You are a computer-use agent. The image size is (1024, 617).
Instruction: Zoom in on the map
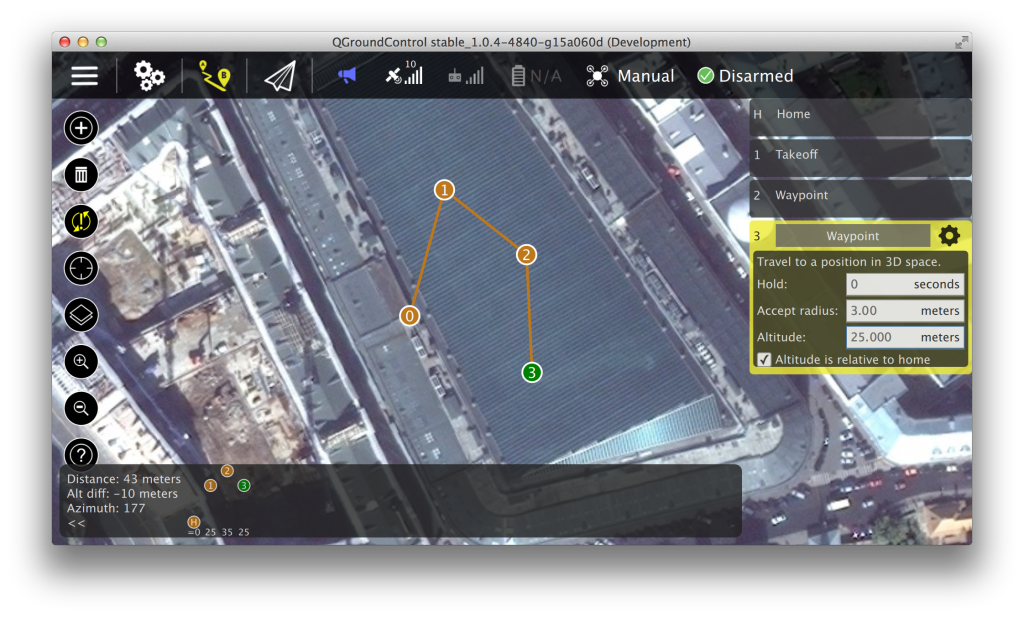click(81, 361)
